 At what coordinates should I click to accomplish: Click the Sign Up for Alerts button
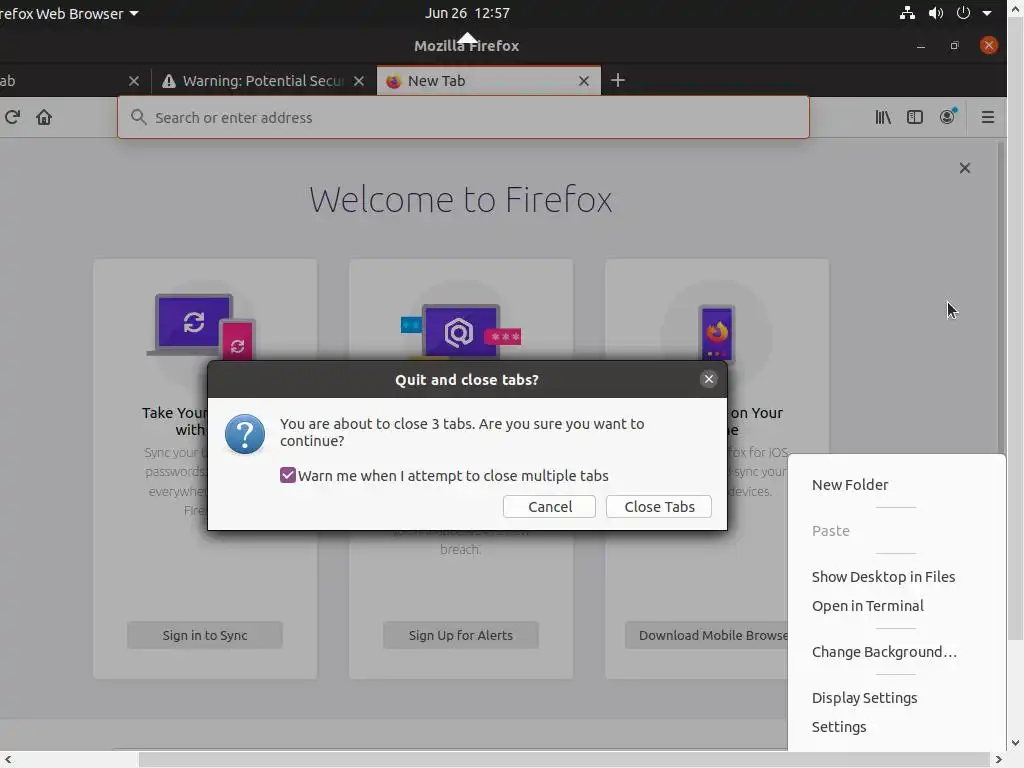pyautogui.click(x=460, y=635)
